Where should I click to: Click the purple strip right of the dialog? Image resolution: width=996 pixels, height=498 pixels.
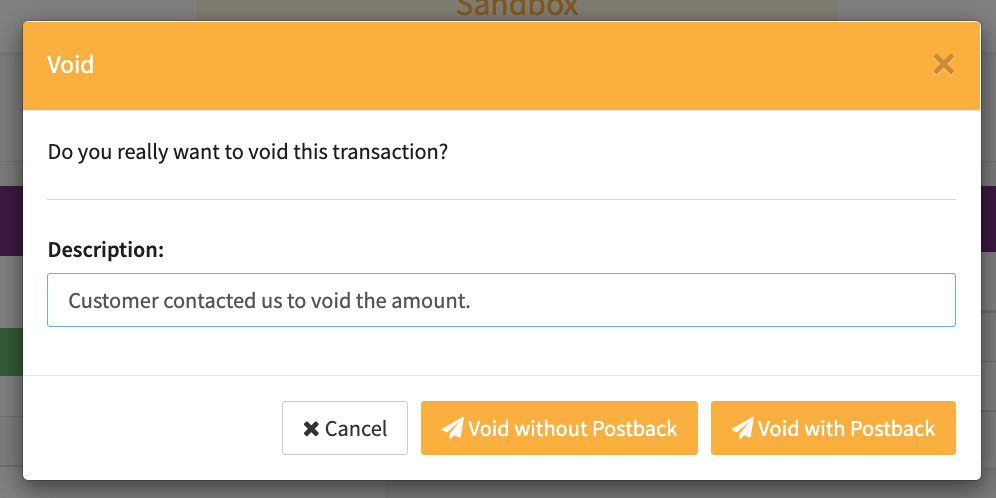(987, 220)
